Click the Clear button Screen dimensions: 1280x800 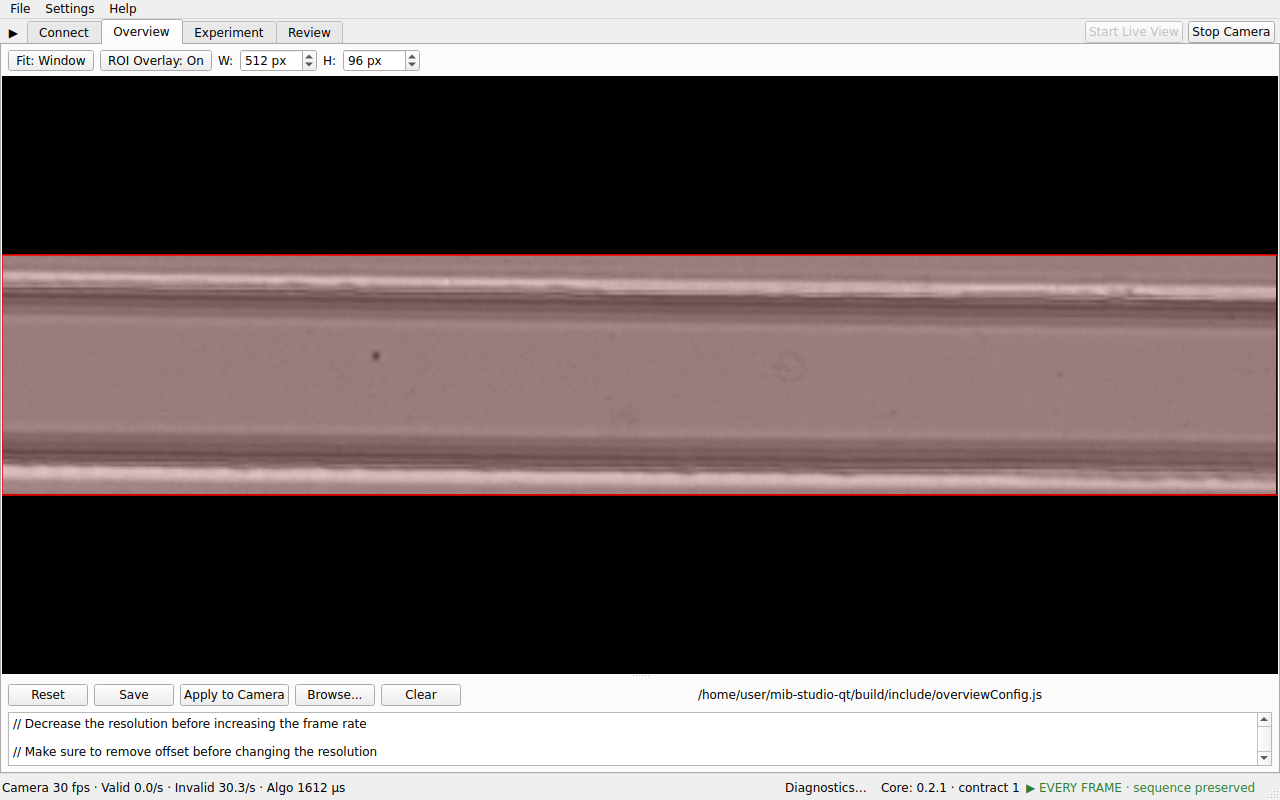click(x=421, y=695)
